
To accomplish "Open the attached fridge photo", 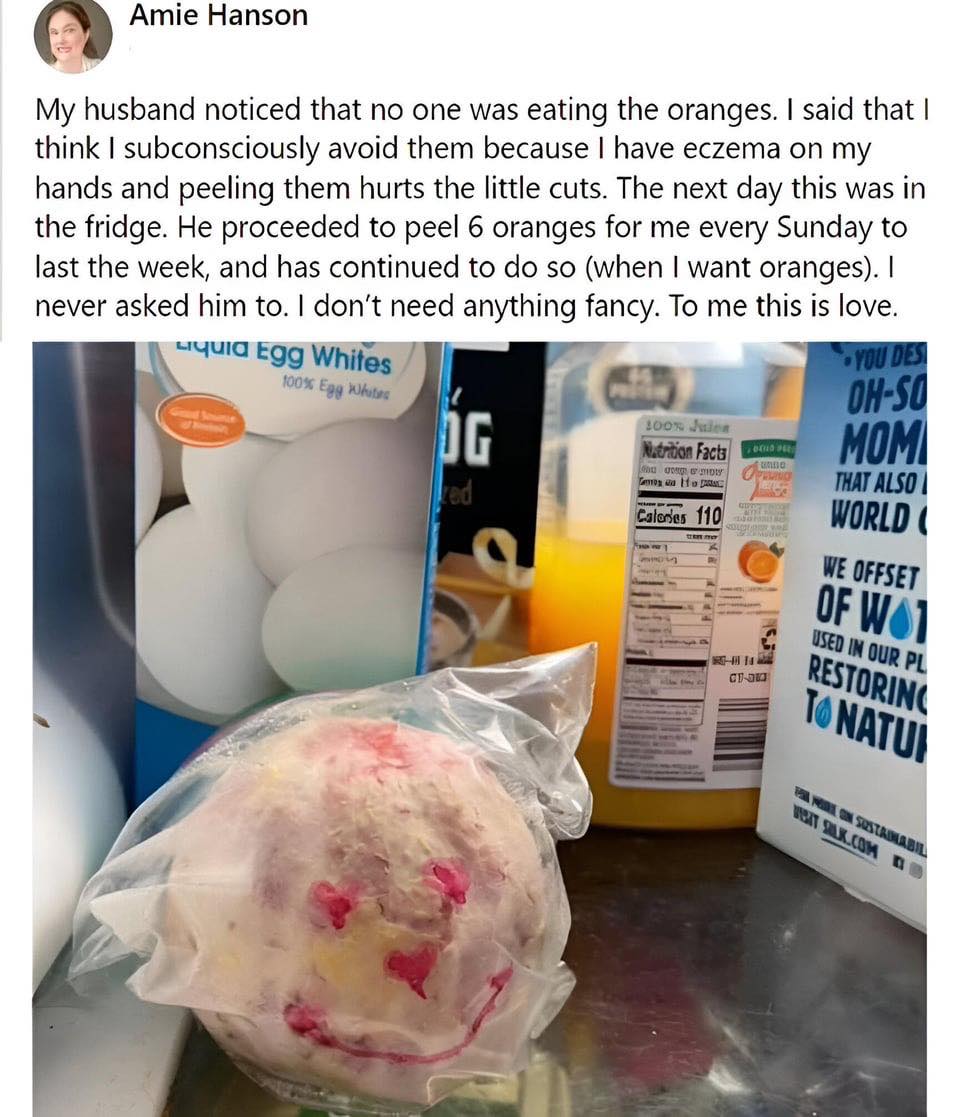I will pyautogui.click(x=479, y=729).
